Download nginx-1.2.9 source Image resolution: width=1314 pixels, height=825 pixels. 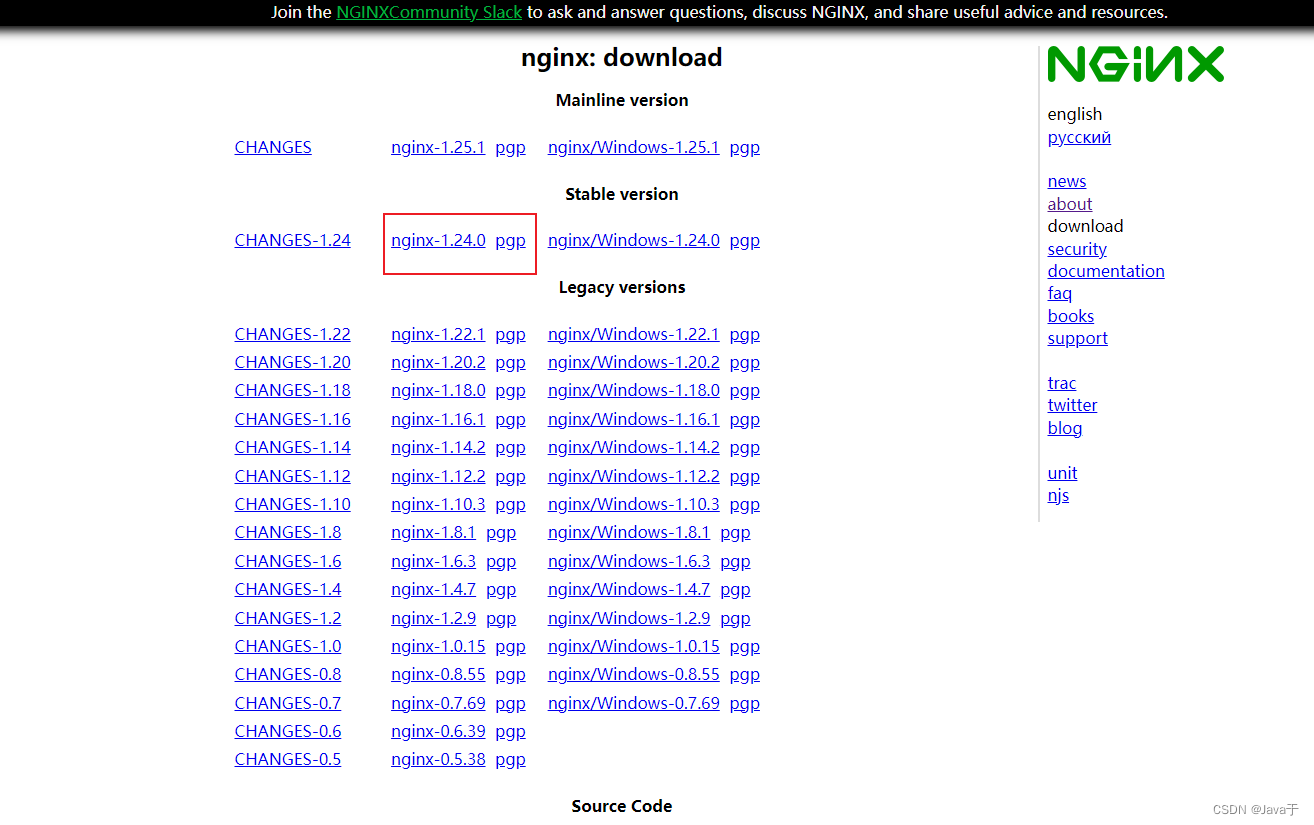(x=433, y=618)
